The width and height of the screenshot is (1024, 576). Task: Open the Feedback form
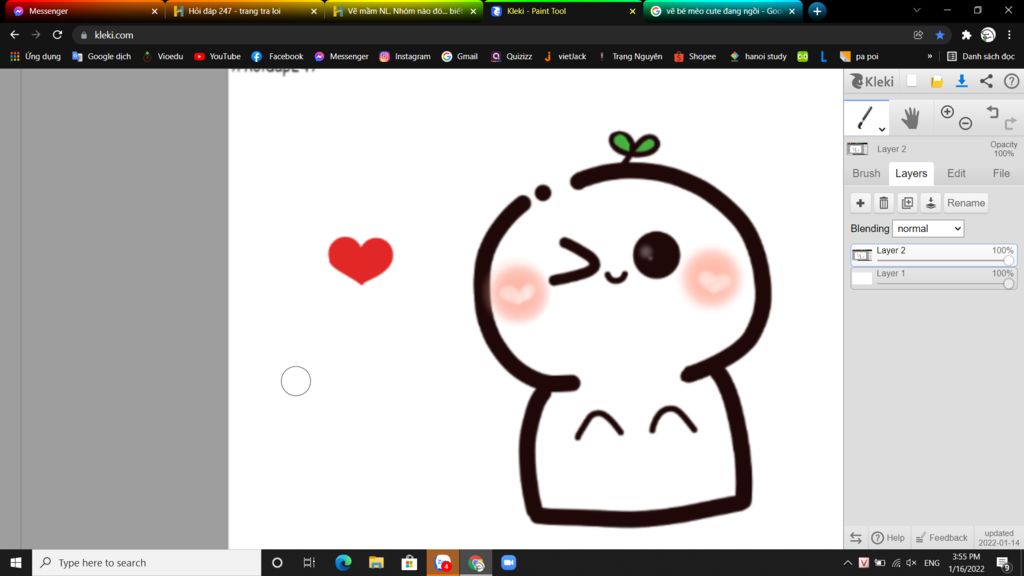(x=941, y=537)
